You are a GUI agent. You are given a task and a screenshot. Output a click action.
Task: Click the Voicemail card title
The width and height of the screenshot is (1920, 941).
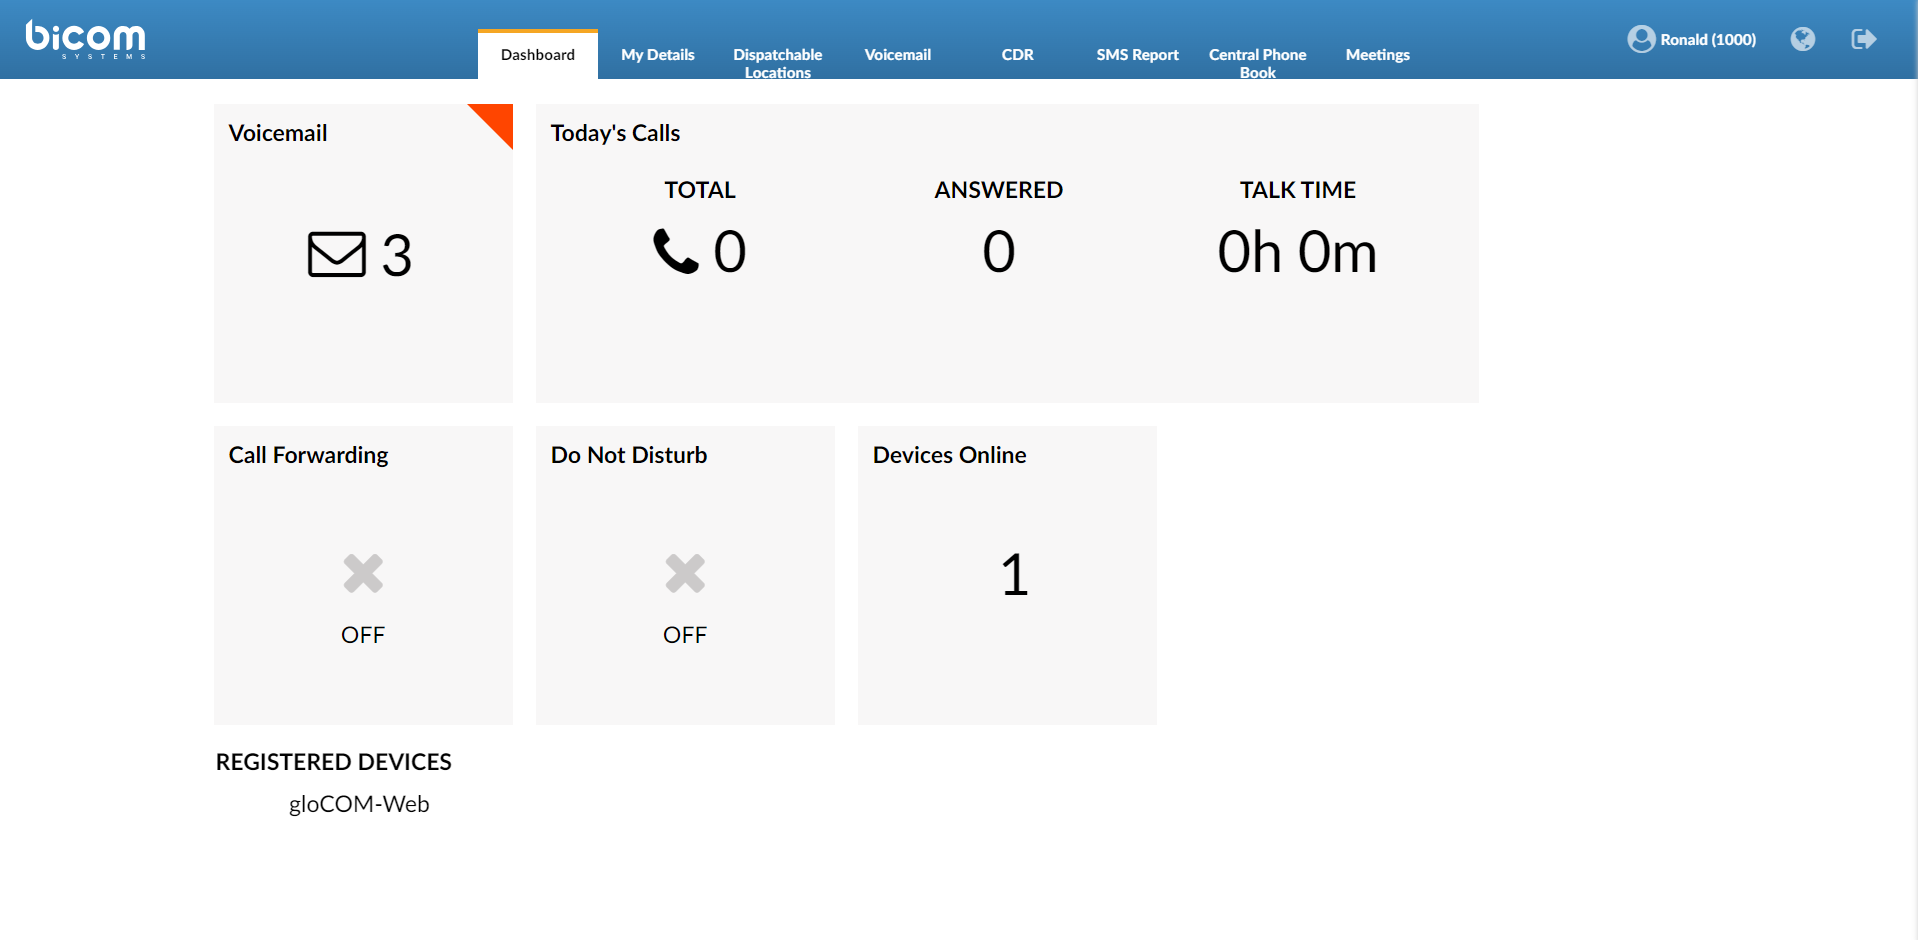point(278,133)
